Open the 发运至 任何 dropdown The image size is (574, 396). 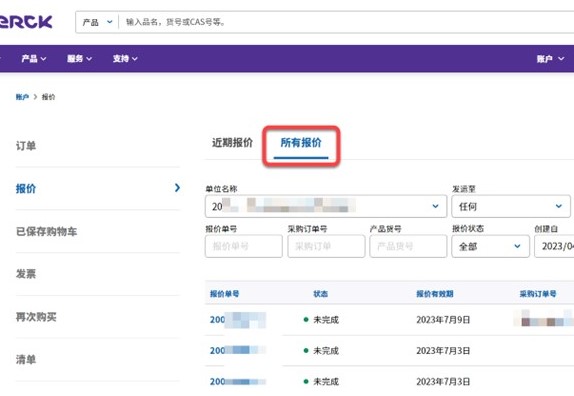[511, 206]
